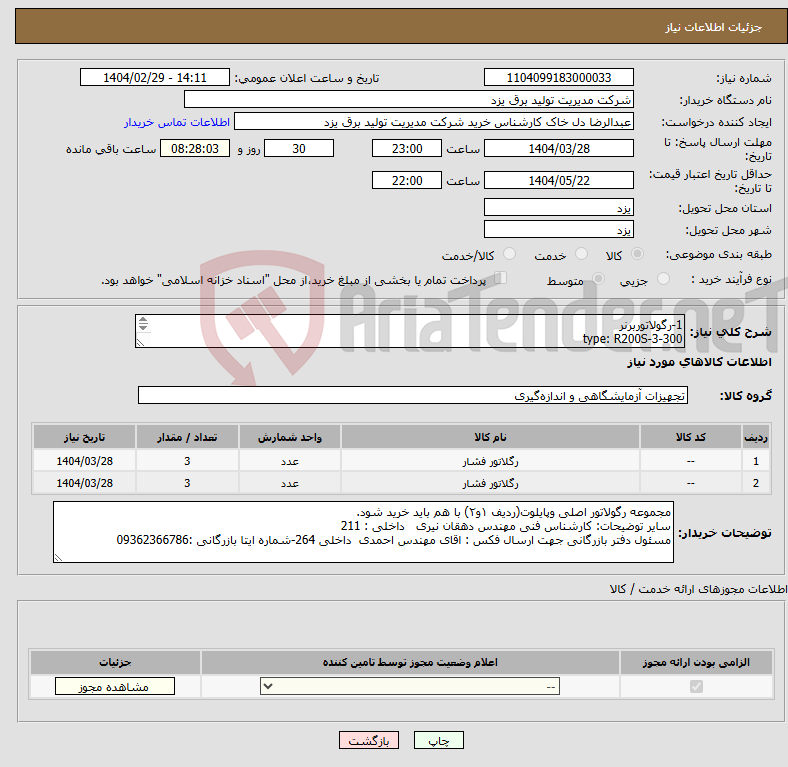The width and height of the screenshot is (788, 767).
Task: Click the 22:00 validity time field
Action: pos(407,180)
